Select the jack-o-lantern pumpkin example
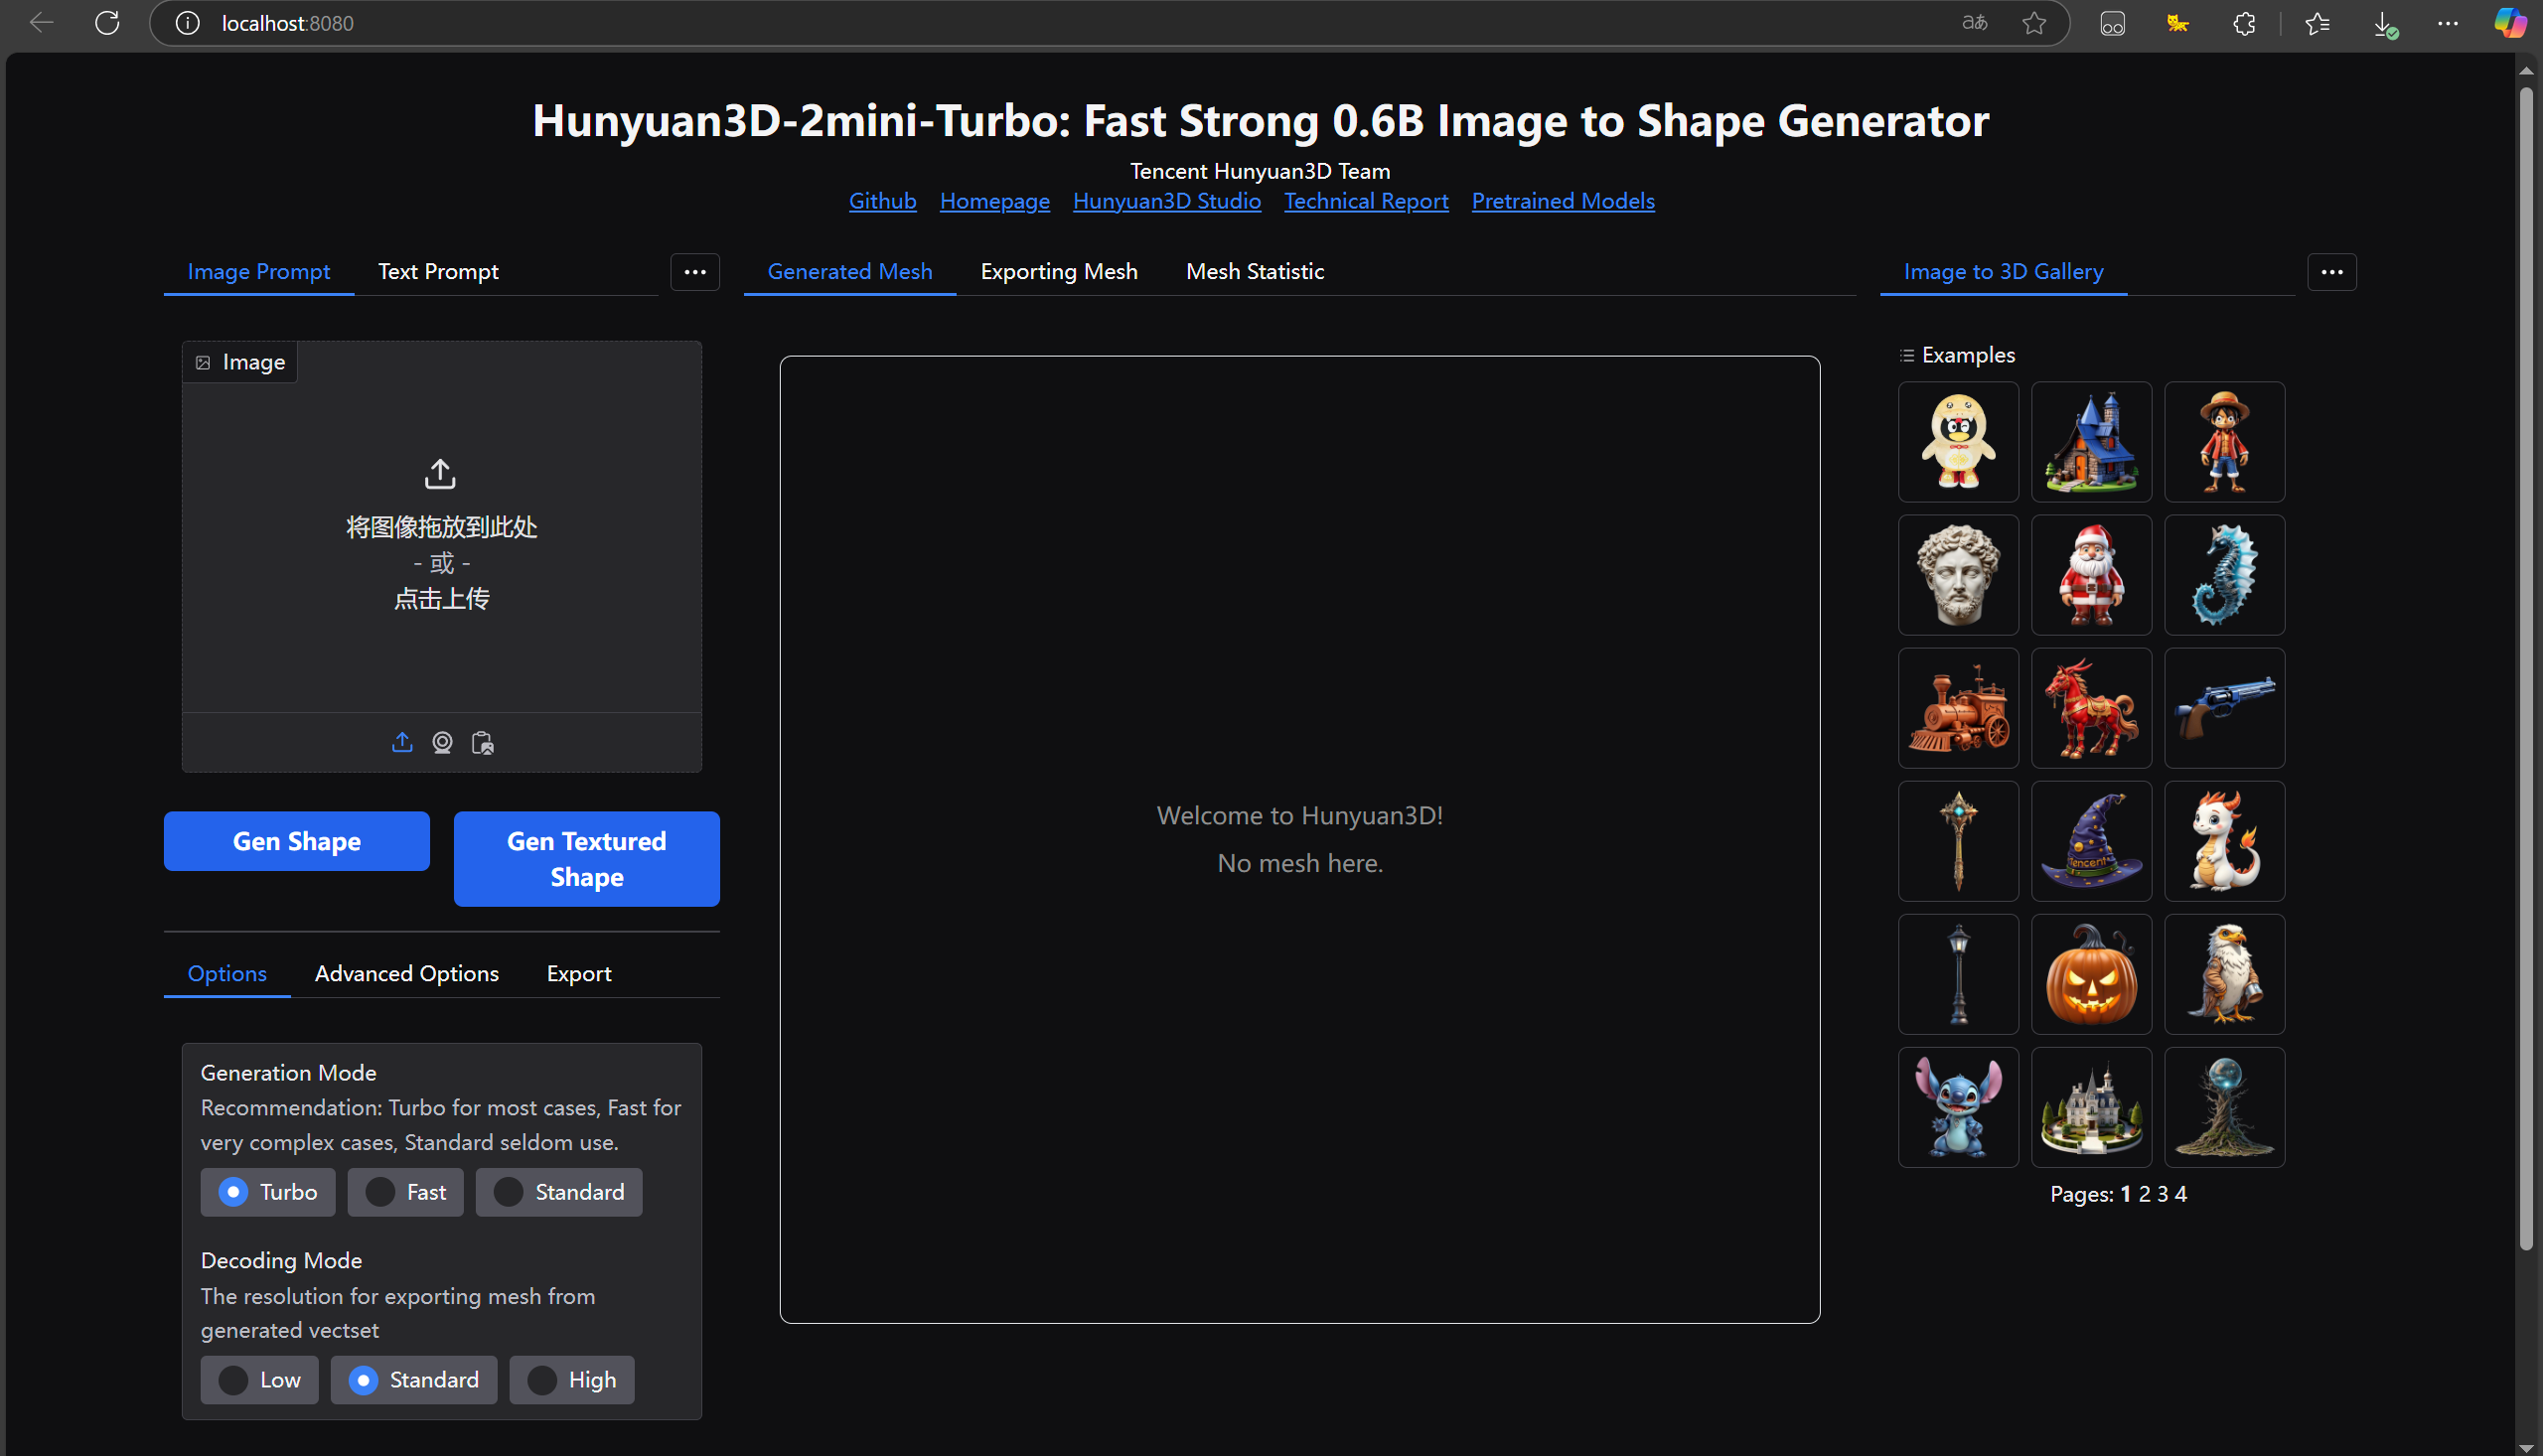The image size is (2543, 1456). [2091, 974]
